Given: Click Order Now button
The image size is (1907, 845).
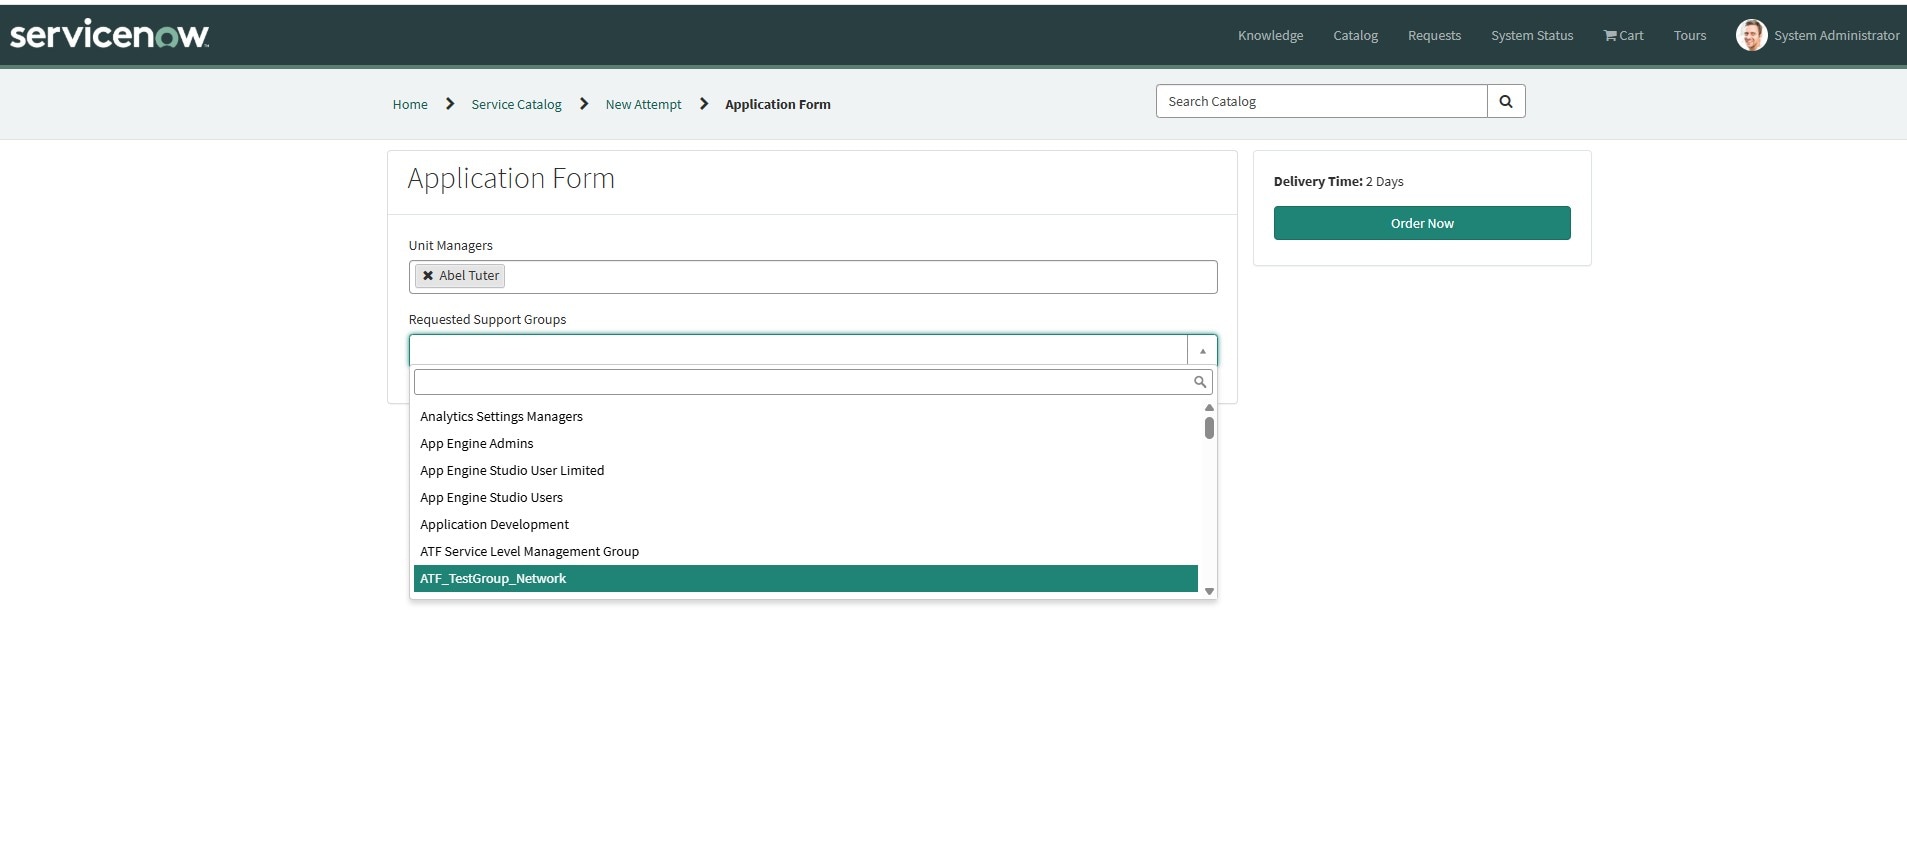Looking at the screenshot, I should [x=1422, y=223].
